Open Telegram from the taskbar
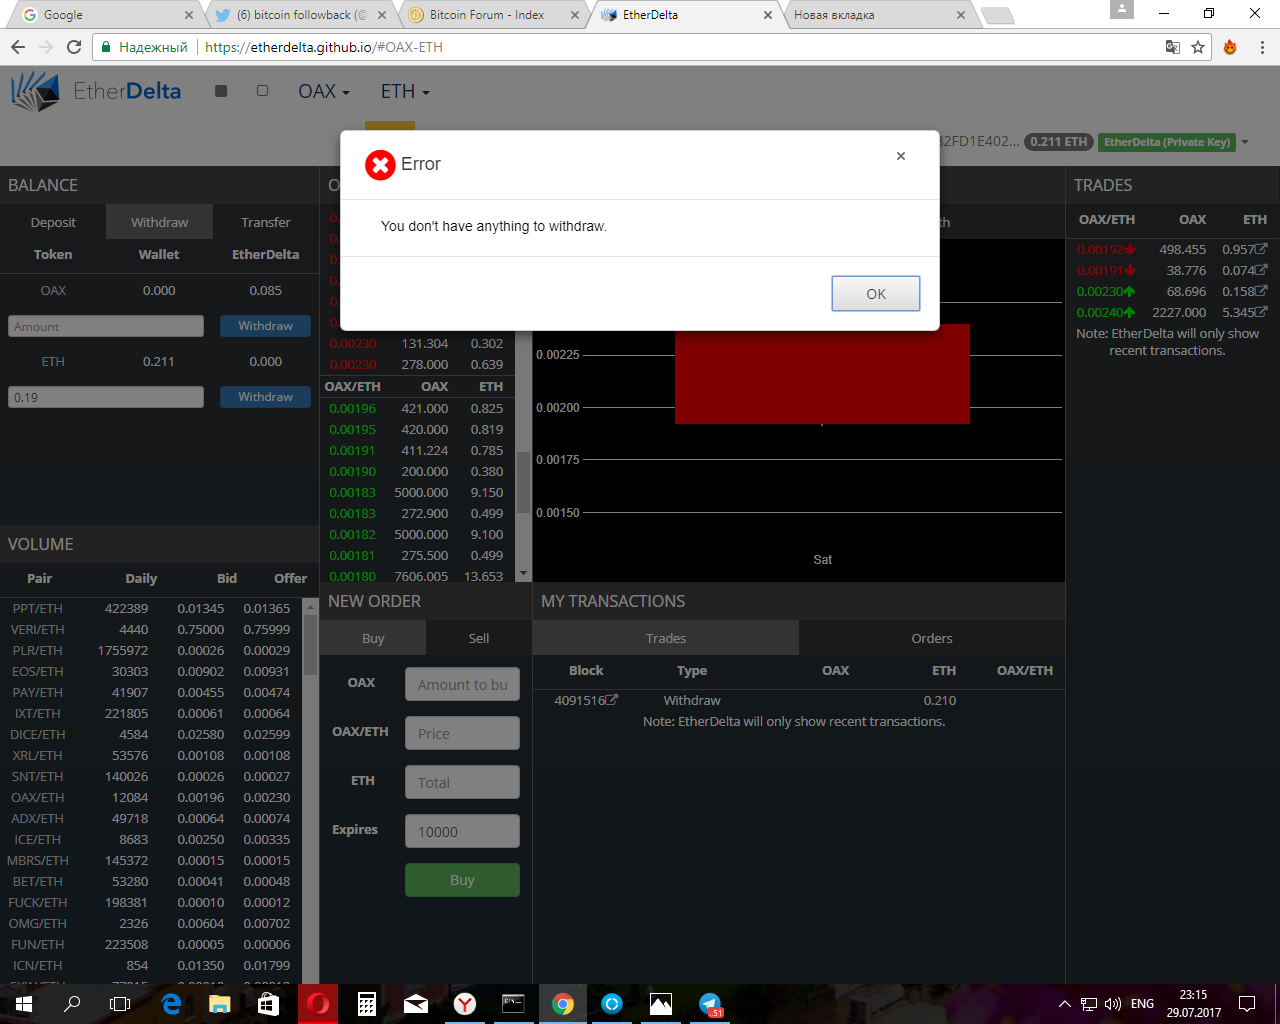 point(710,1004)
